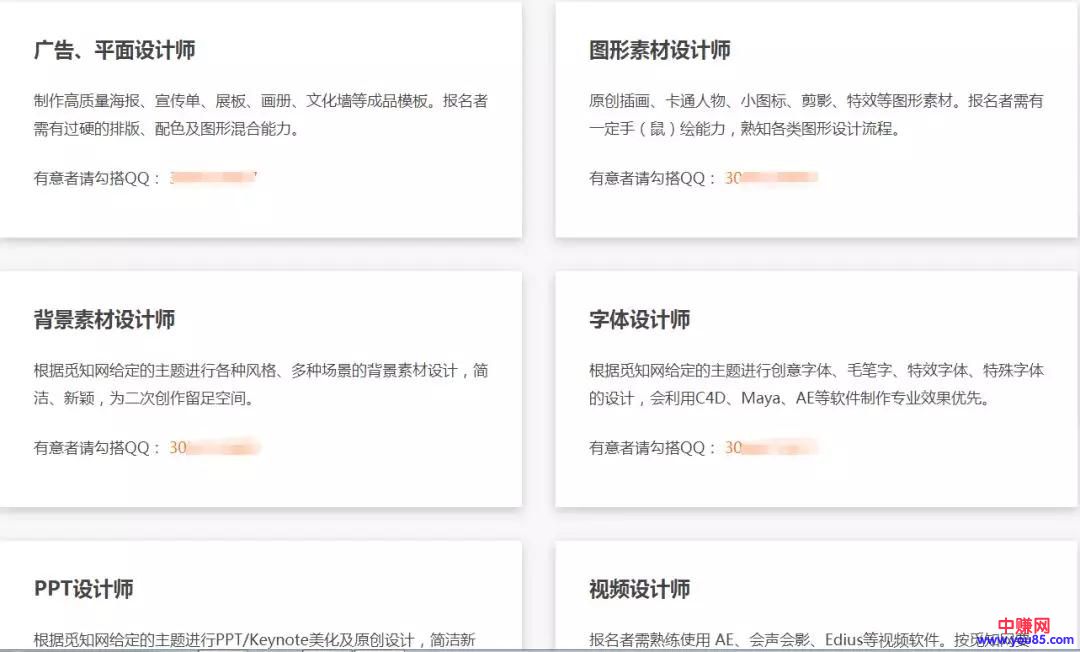The height and width of the screenshot is (652, 1080).
Task: Click the 图形素材设计师 card title
Action: point(659,50)
